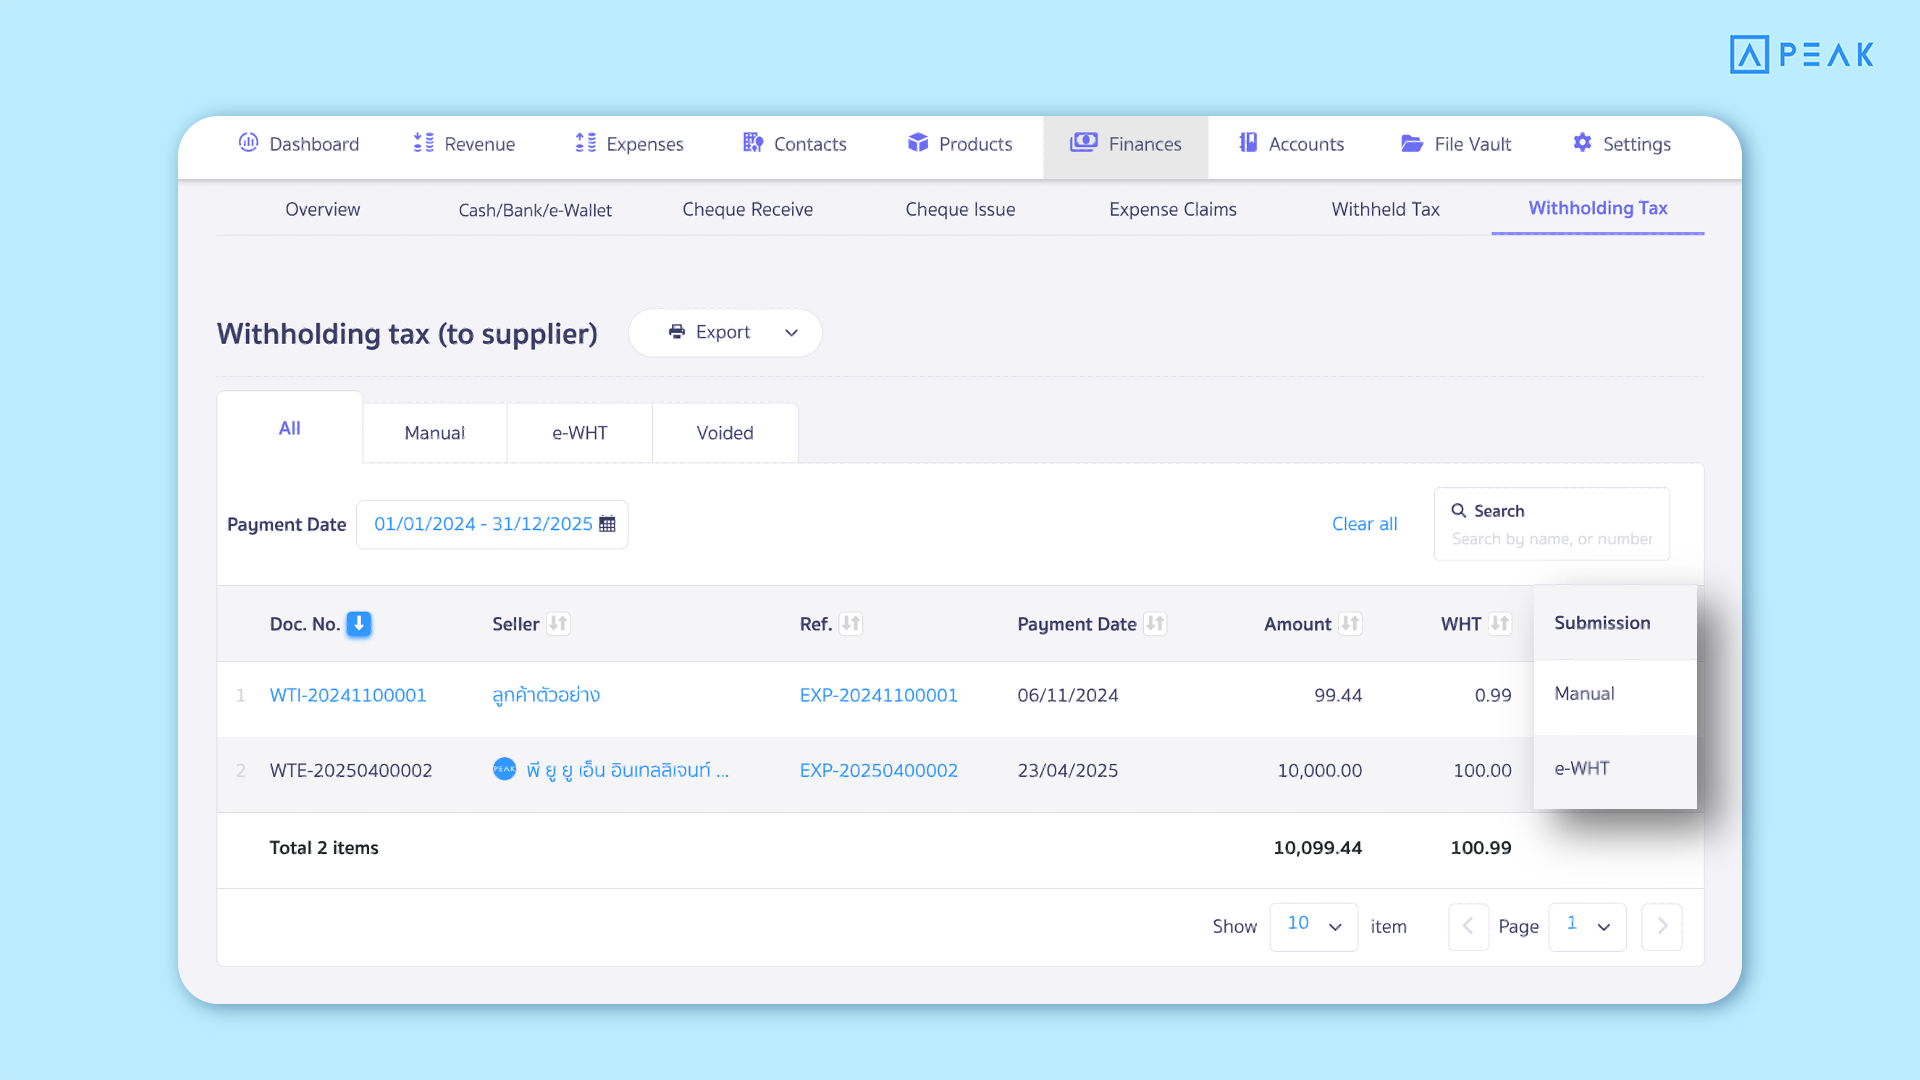Open the calendar icon in Payment Date
Viewport: 1920px width, 1080px height.
(x=607, y=524)
